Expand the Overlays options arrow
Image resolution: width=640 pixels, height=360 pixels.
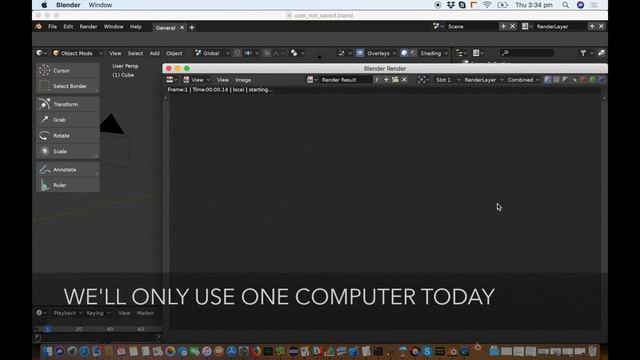pyautogui.click(x=394, y=53)
